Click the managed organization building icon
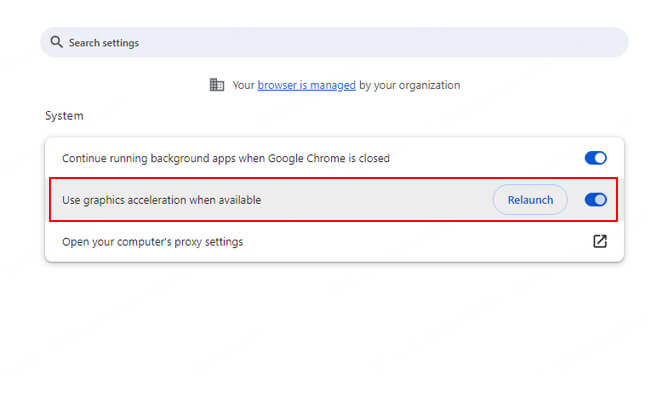Screen dimensions: 650x400 pos(217,85)
